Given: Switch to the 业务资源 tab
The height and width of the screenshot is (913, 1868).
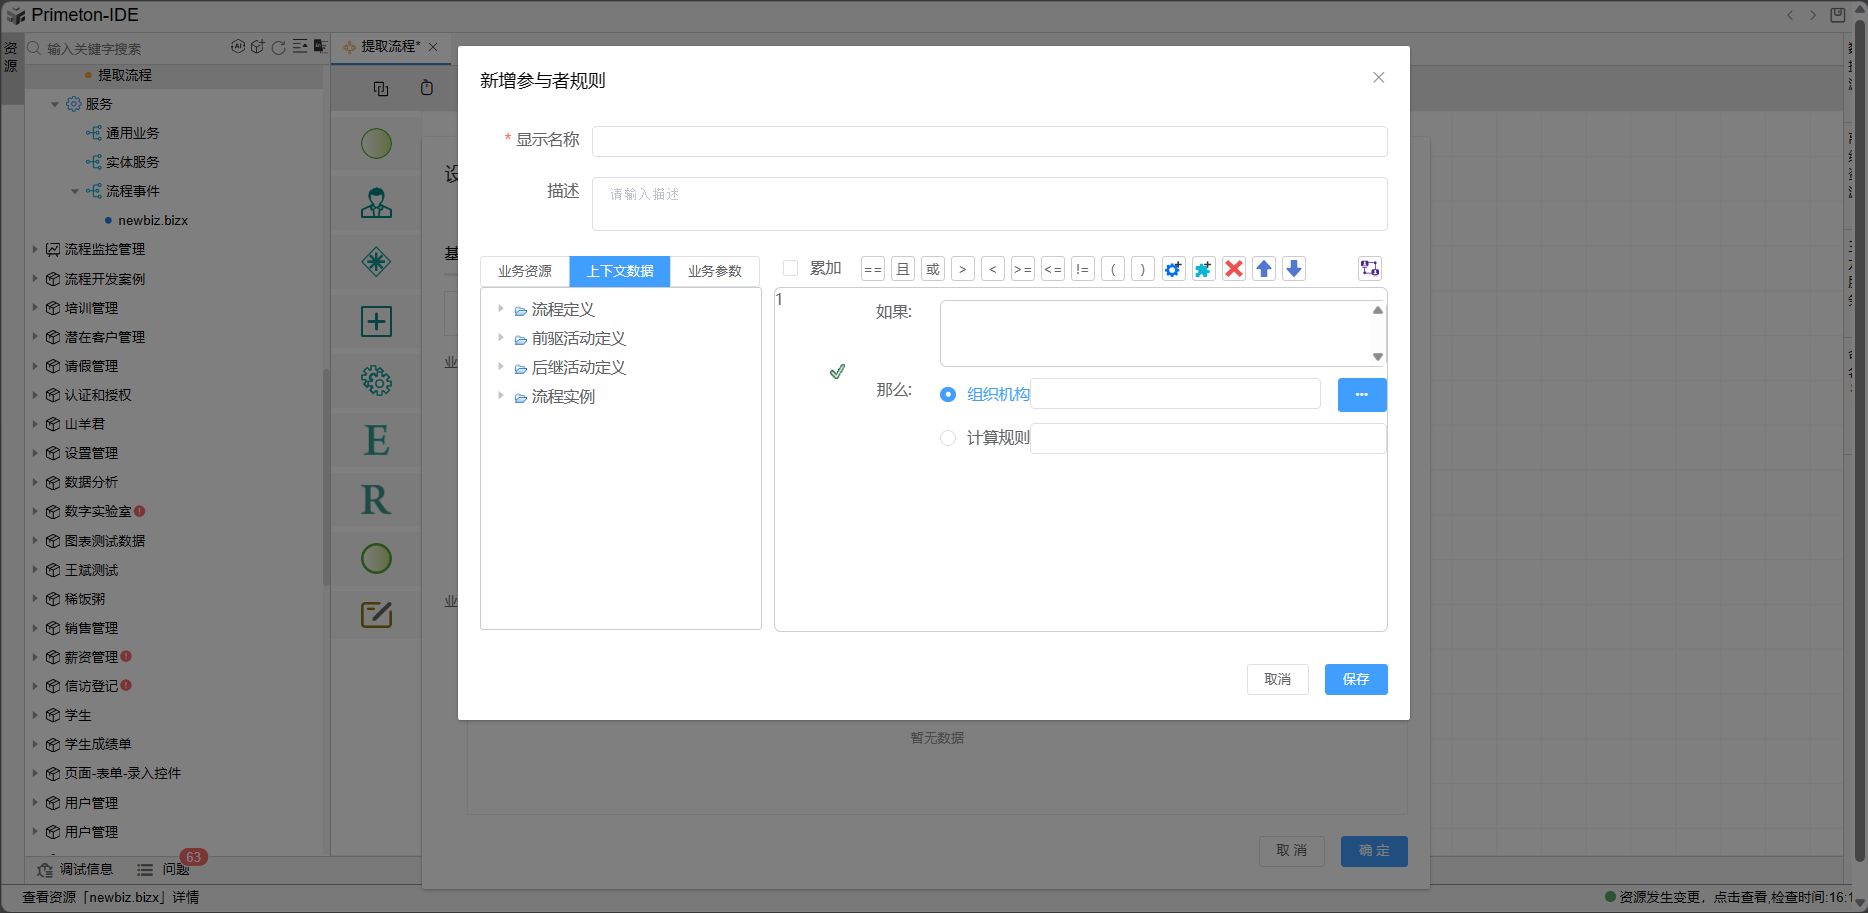Looking at the screenshot, I should tap(525, 271).
